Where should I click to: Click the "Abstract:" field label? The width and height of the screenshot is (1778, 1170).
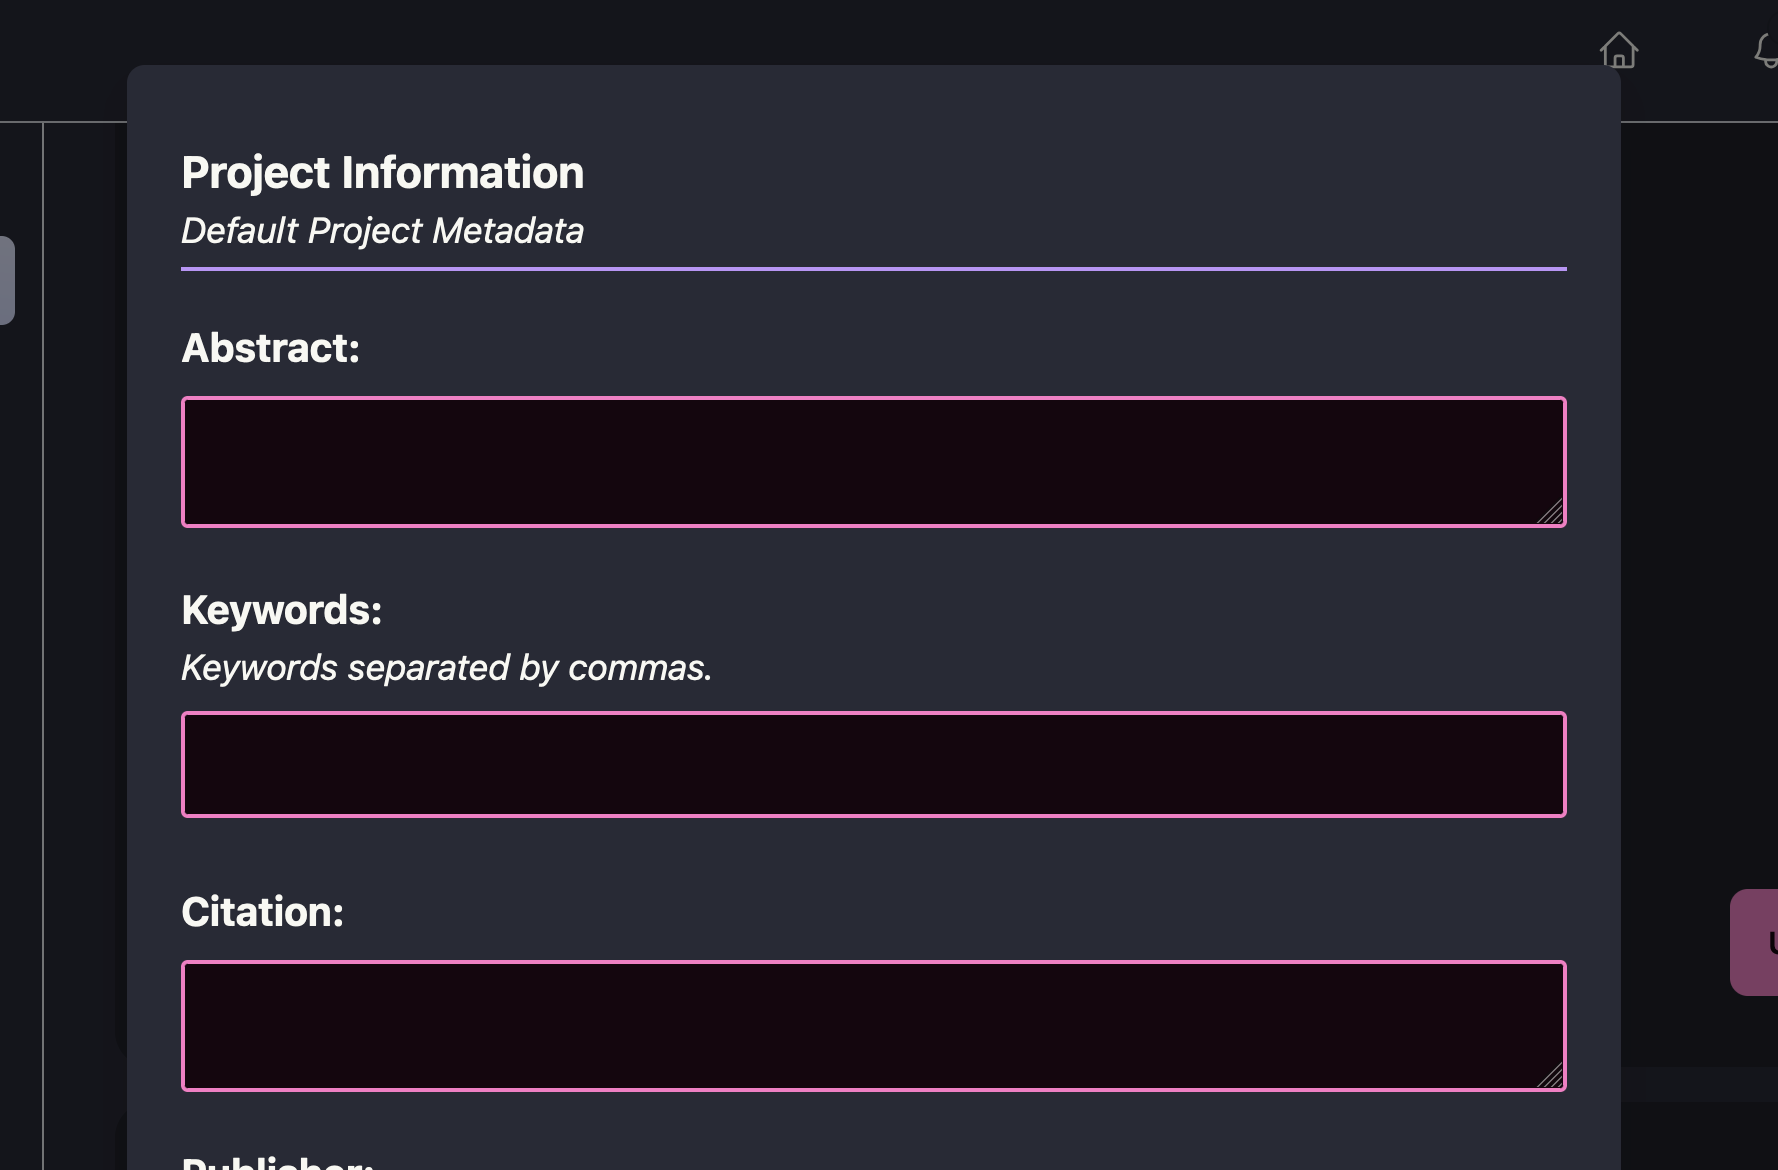coord(270,348)
